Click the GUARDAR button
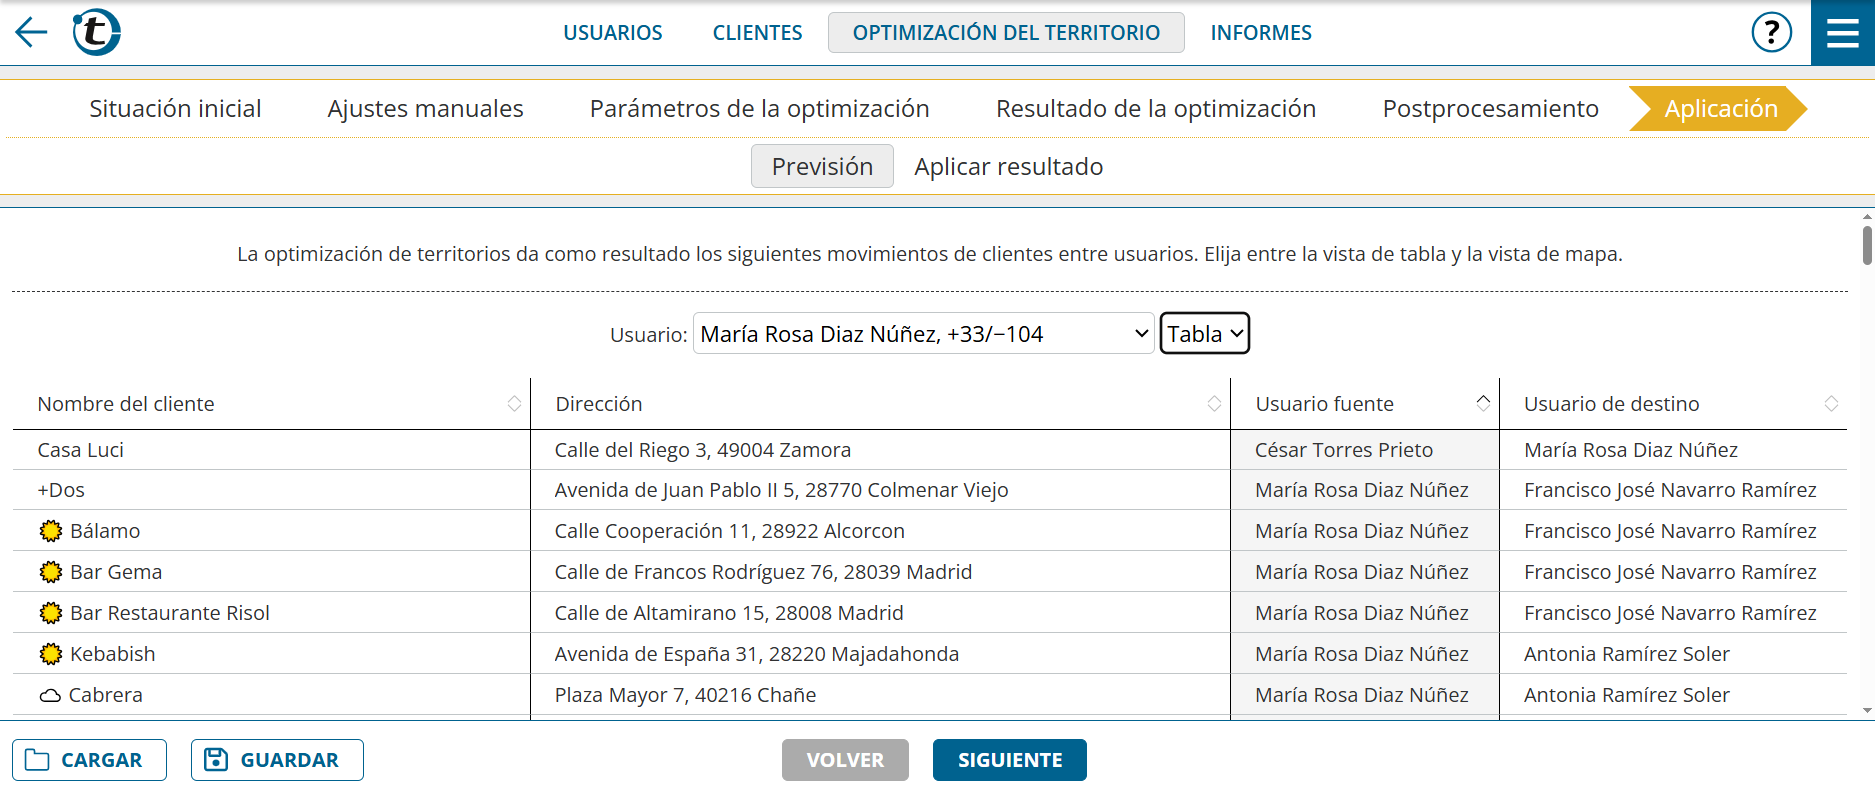 (277, 760)
